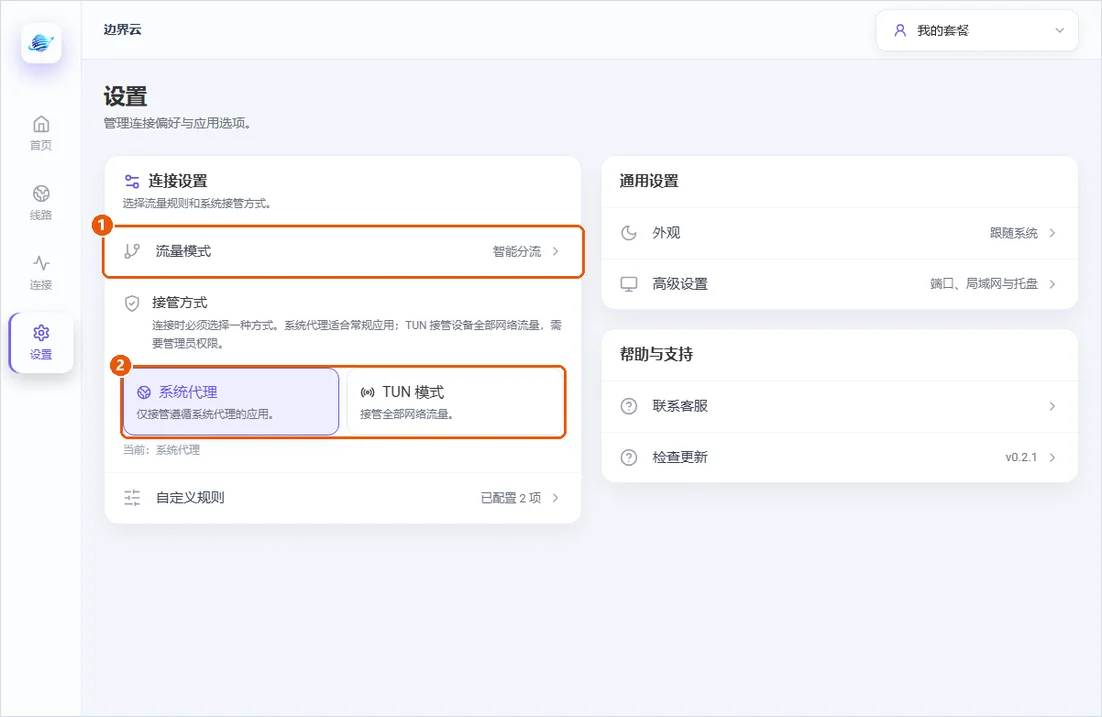Click 选择流量规则和系统接管方式 description text

[x=197, y=204]
